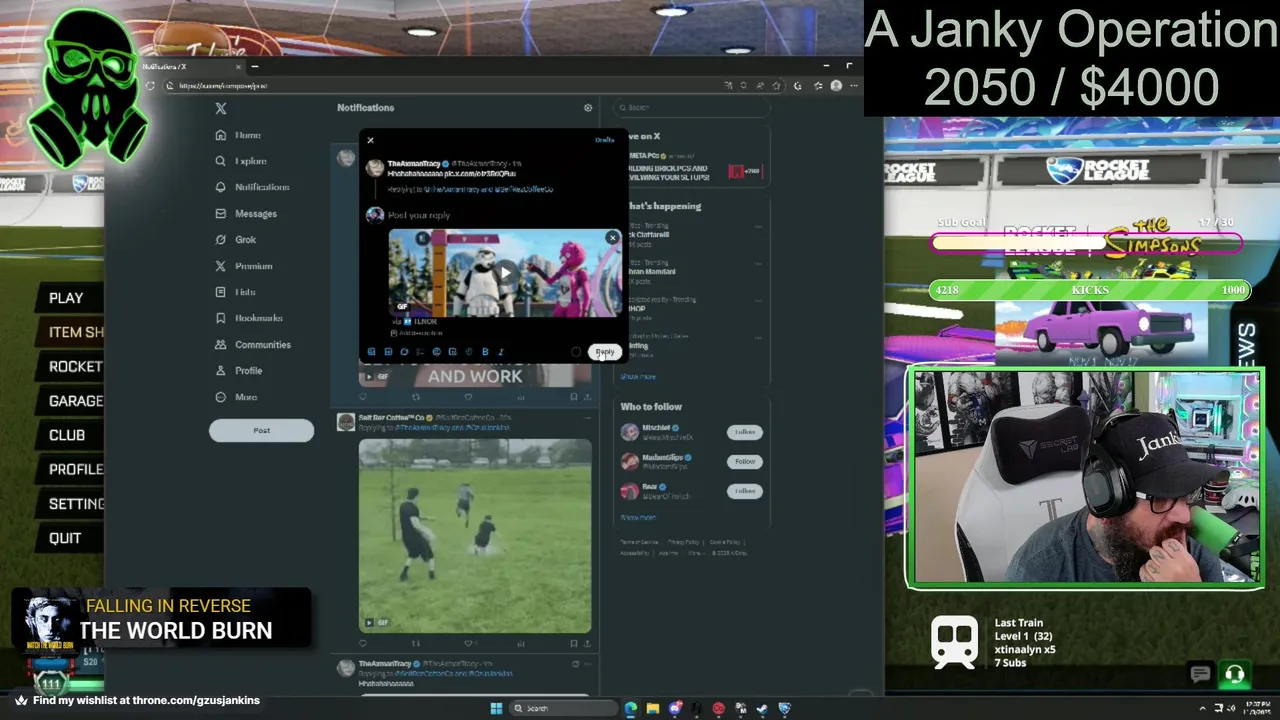Open browser profile avatar
The height and width of the screenshot is (720, 1280).
pyautogui.click(x=836, y=86)
